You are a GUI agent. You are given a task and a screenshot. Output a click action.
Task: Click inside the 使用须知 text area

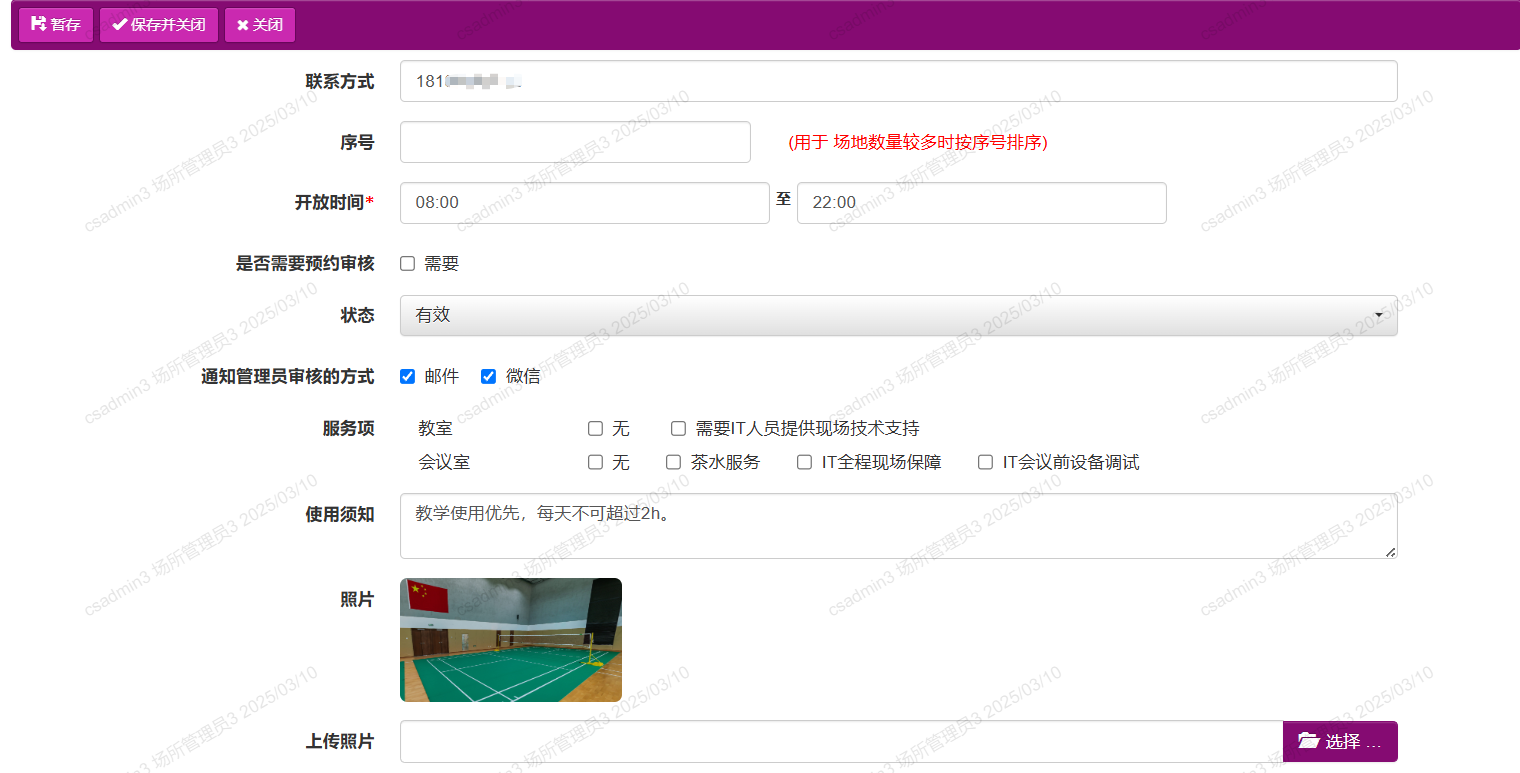pyautogui.click(x=898, y=525)
